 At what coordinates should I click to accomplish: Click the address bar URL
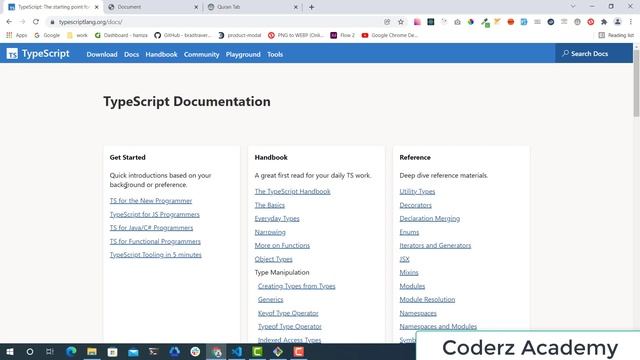(x=90, y=22)
